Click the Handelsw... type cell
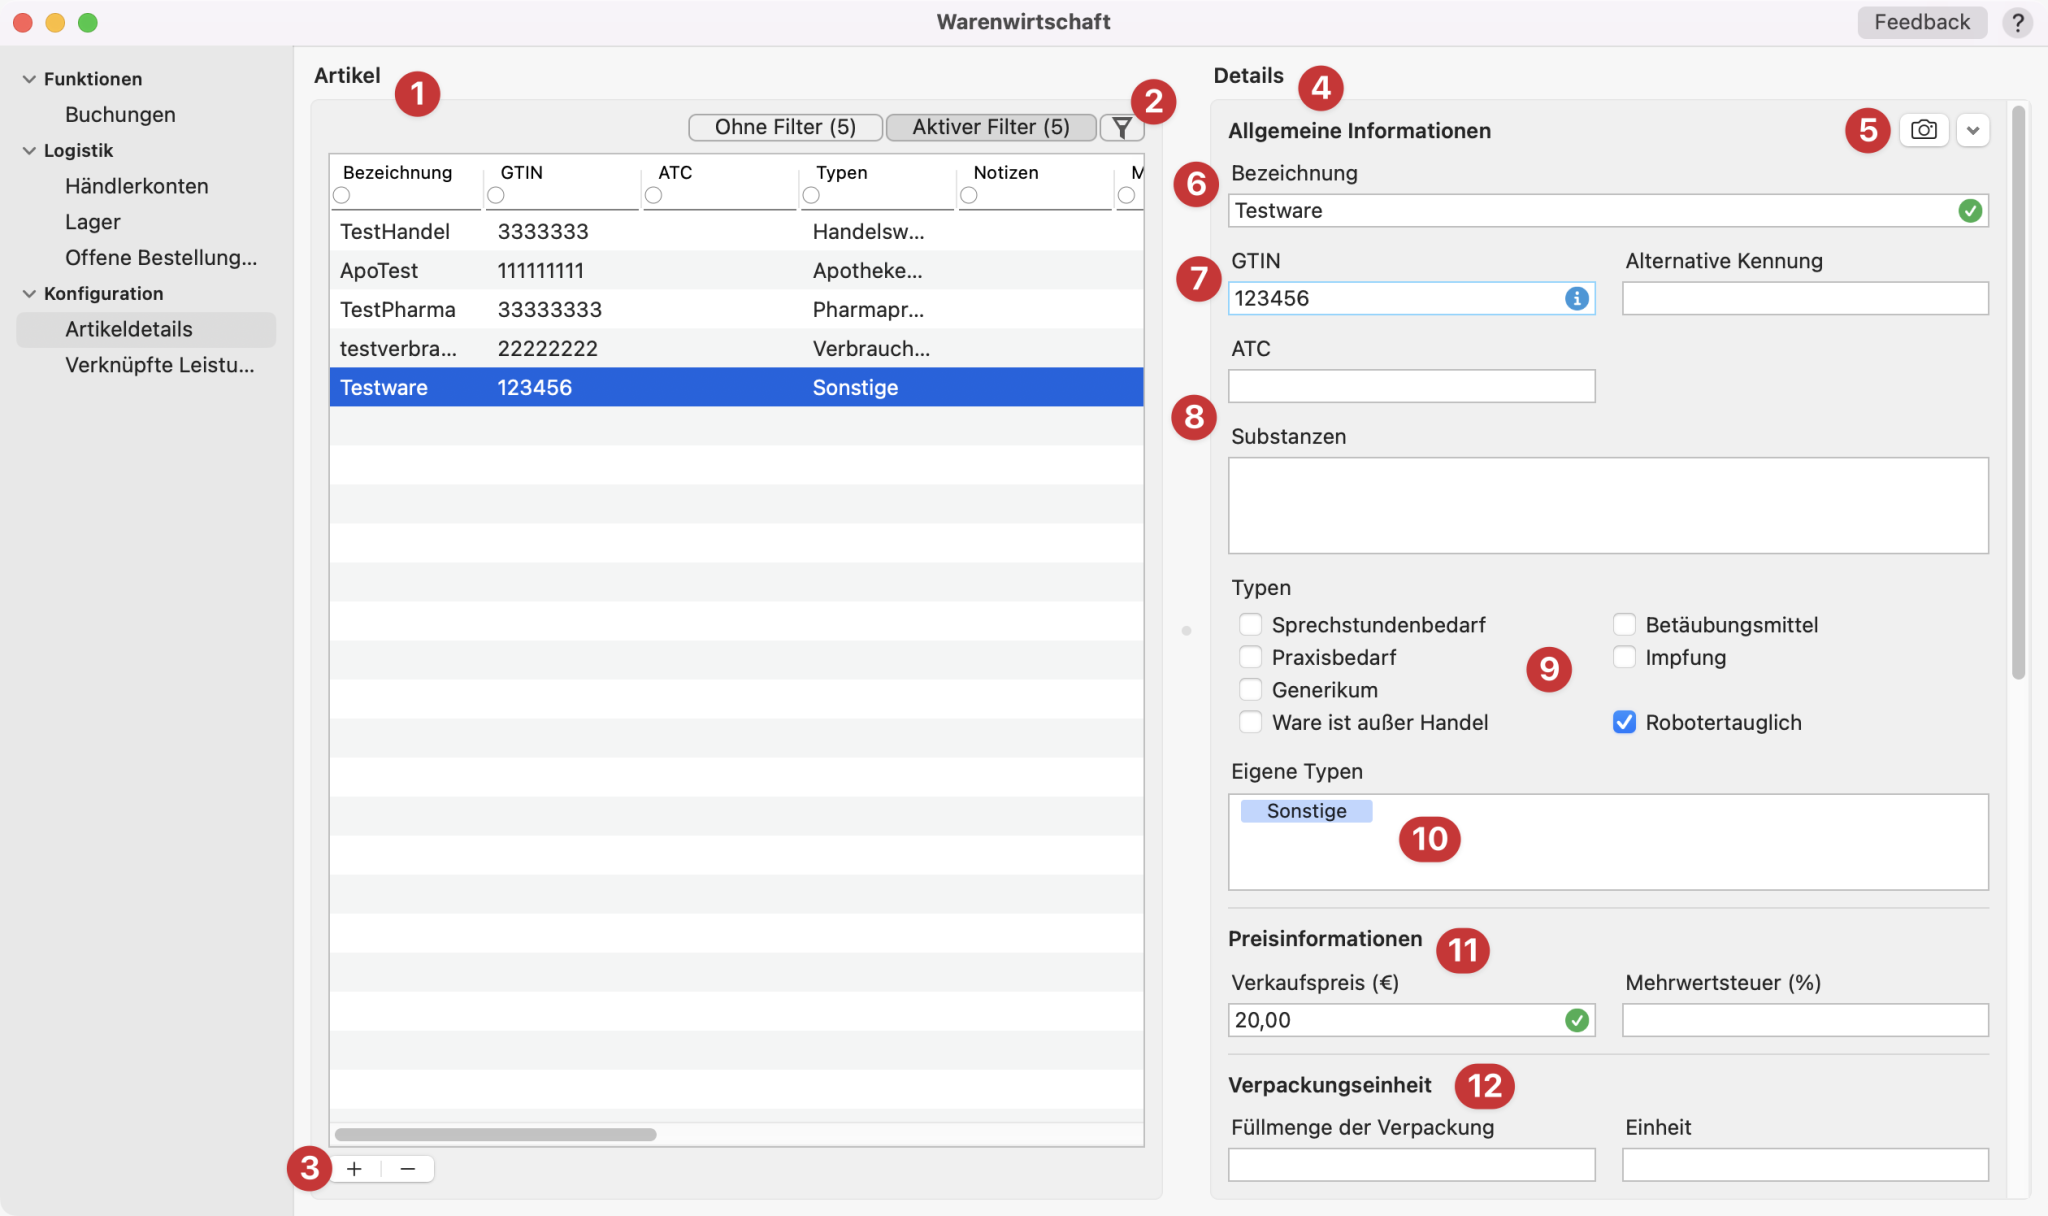The image size is (2048, 1216). [868, 231]
